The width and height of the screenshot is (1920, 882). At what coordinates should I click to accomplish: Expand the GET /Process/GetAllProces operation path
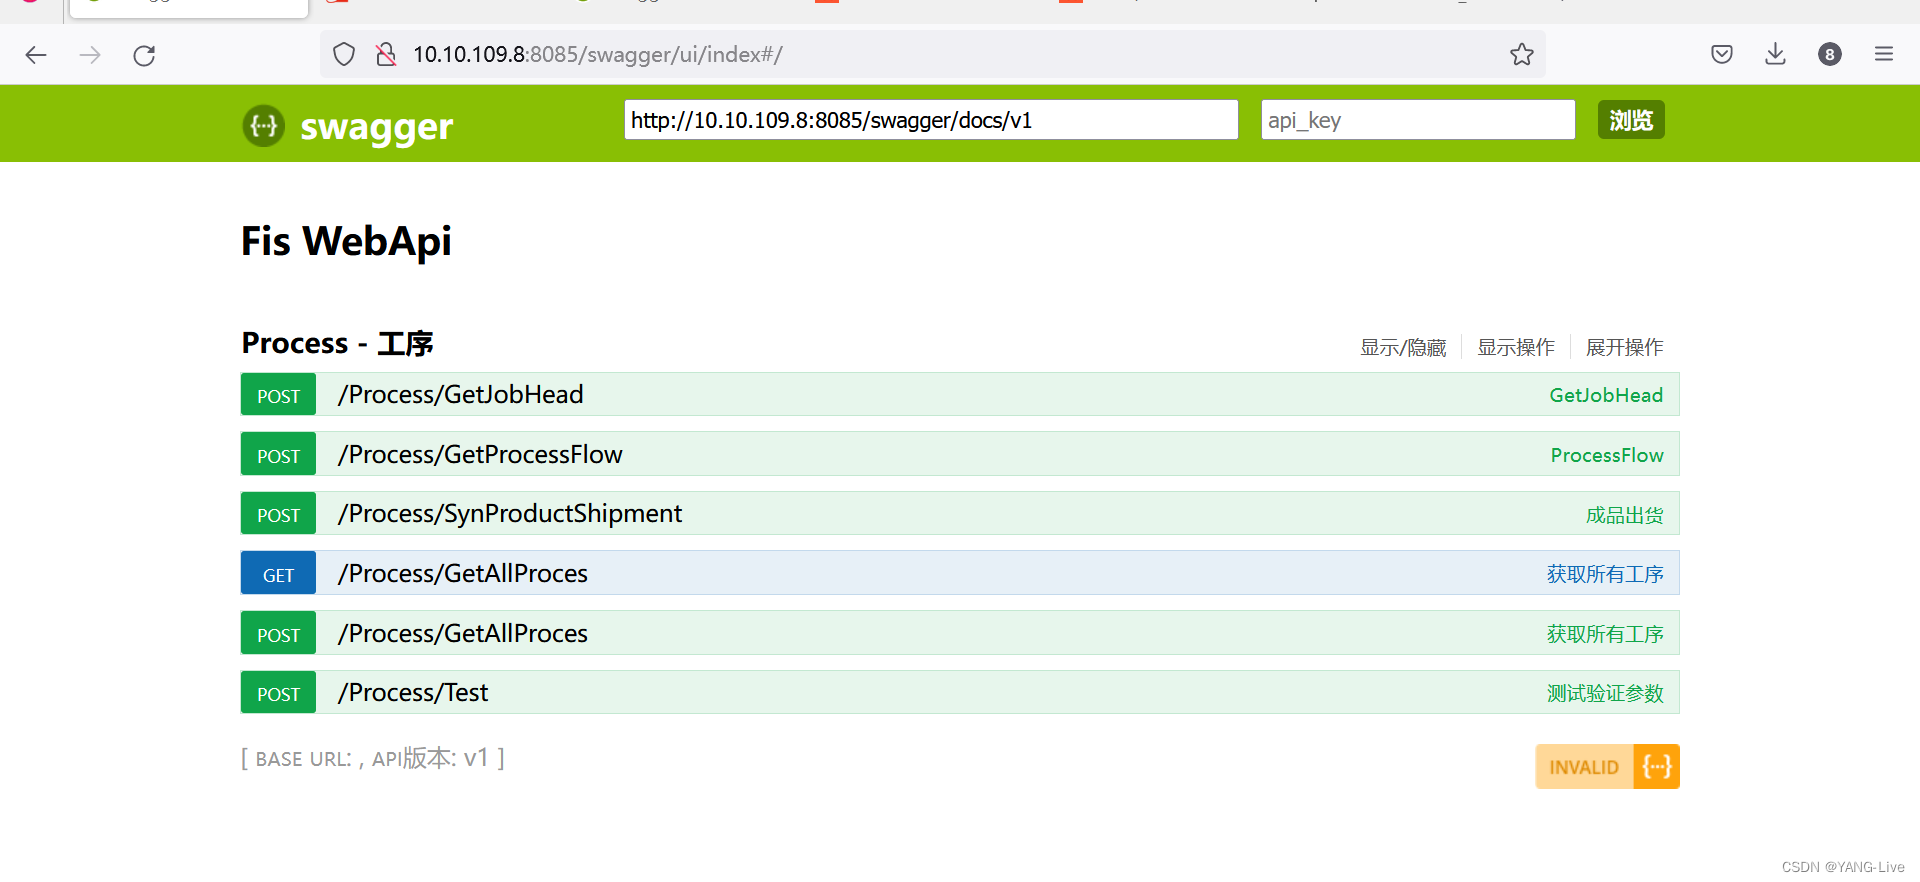tap(463, 574)
